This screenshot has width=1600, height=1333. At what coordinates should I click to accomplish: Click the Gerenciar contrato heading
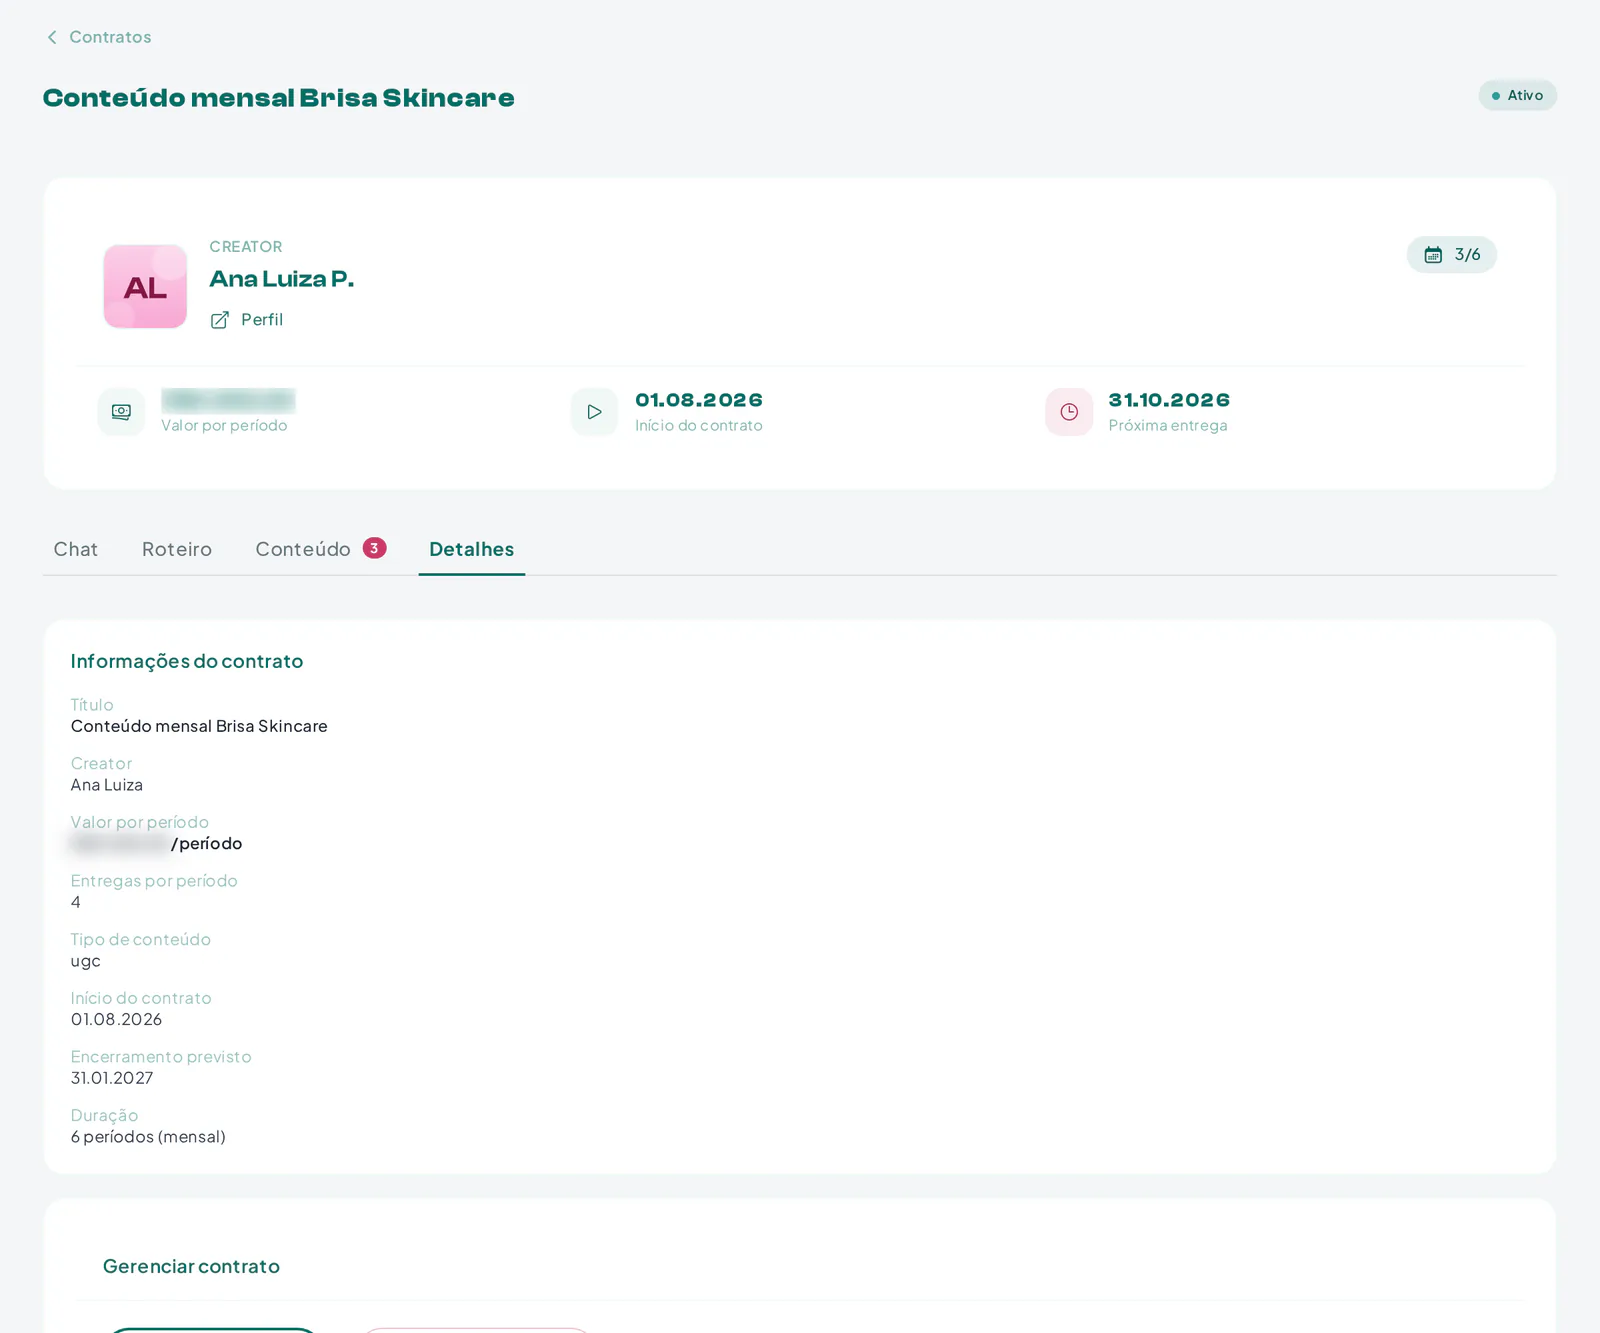(191, 1266)
